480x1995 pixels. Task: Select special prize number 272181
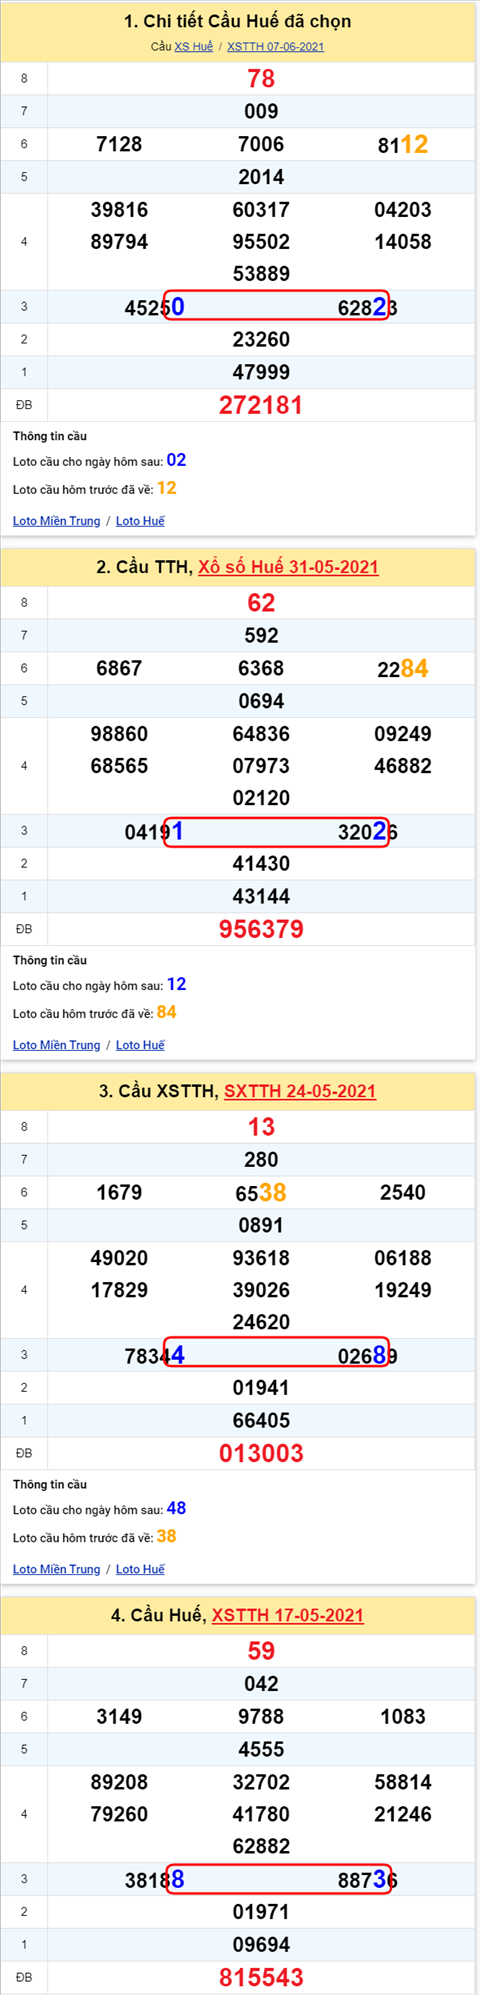point(261,405)
